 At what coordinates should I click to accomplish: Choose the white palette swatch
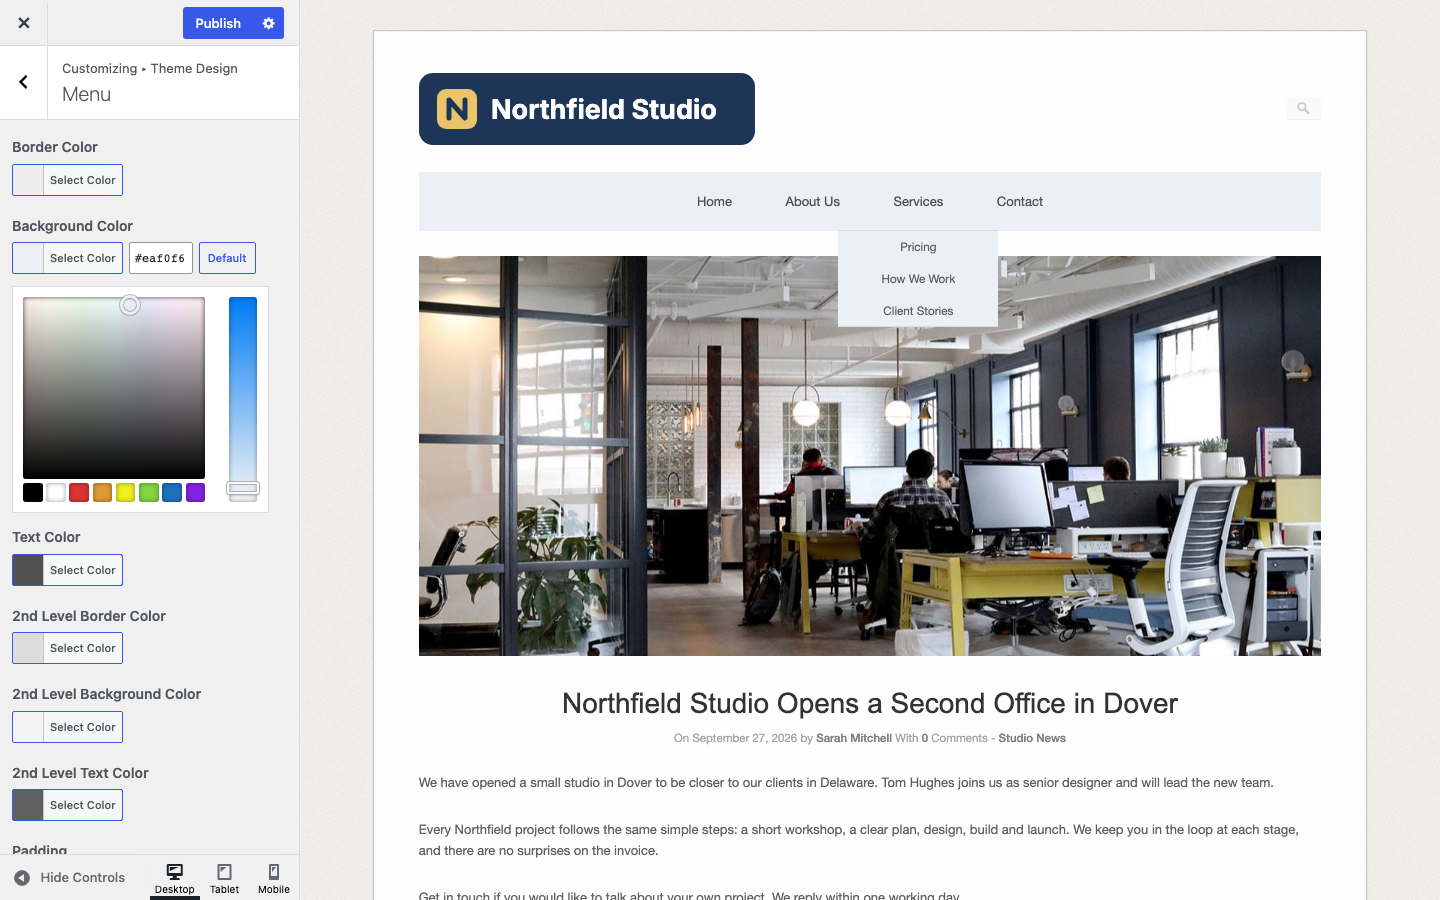(x=56, y=492)
